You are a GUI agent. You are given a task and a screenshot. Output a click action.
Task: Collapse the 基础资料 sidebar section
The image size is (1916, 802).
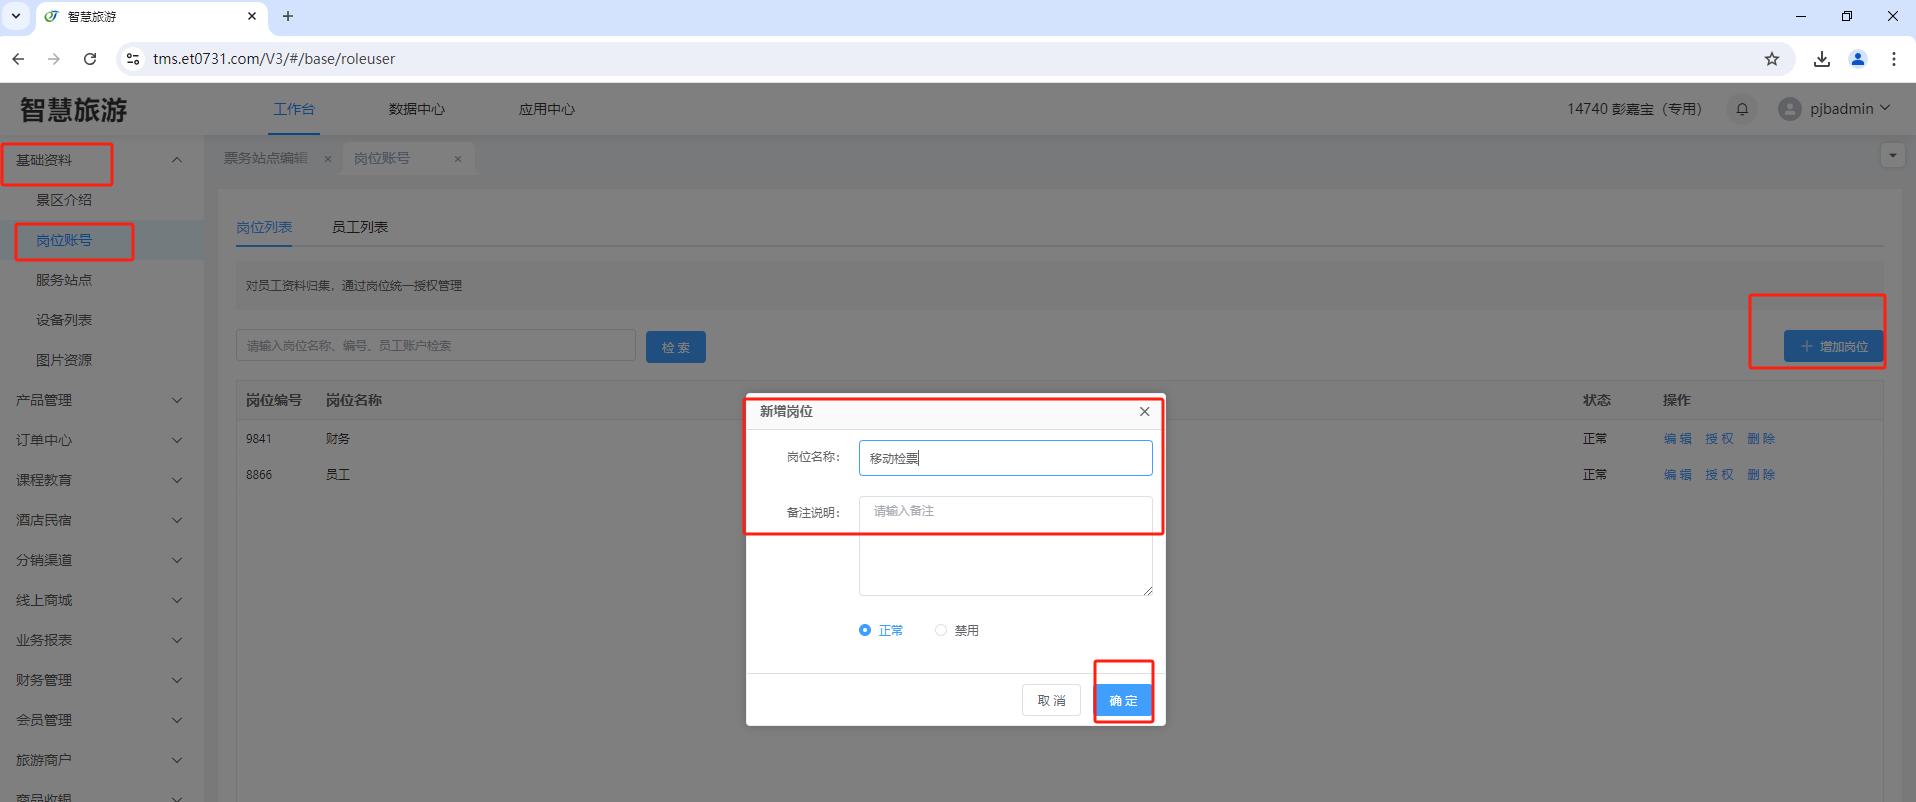[176, 160]
